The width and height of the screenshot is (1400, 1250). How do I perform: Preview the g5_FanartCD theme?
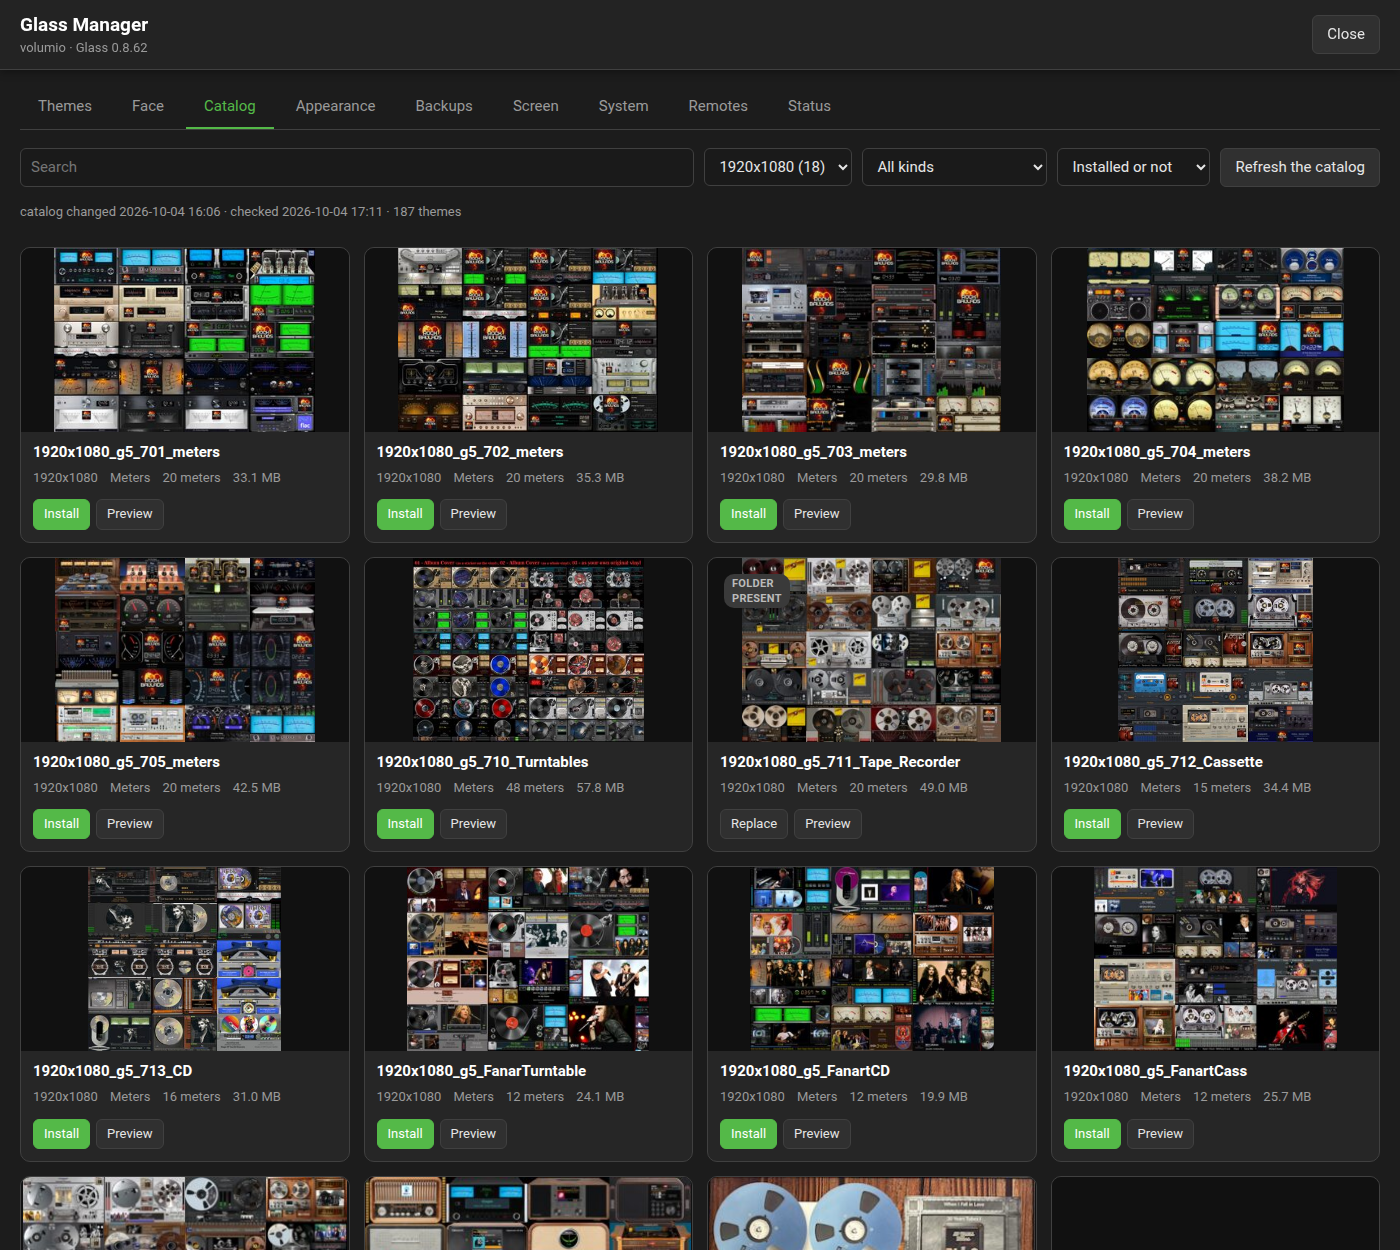click(x=817, y=1134)
